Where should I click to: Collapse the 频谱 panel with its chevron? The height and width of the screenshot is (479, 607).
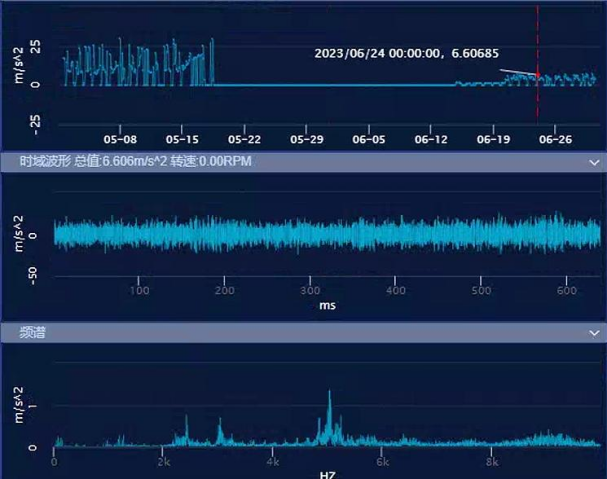[x=594, y=332]
